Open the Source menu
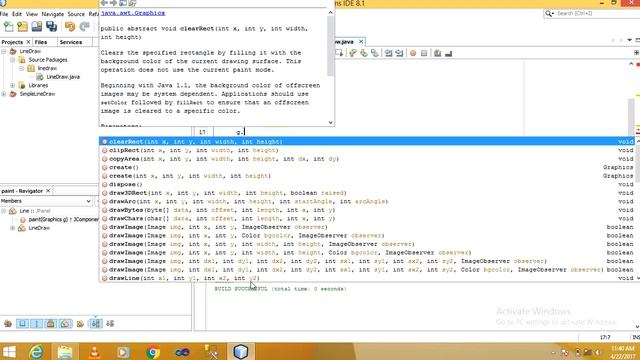Screen dimensions: 640x360 coord(76,14)
